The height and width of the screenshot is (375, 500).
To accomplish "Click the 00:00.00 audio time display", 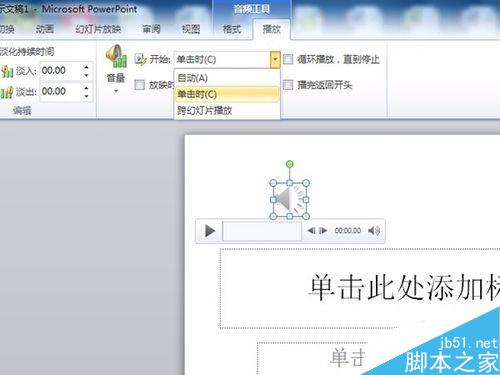I will 348,231.
